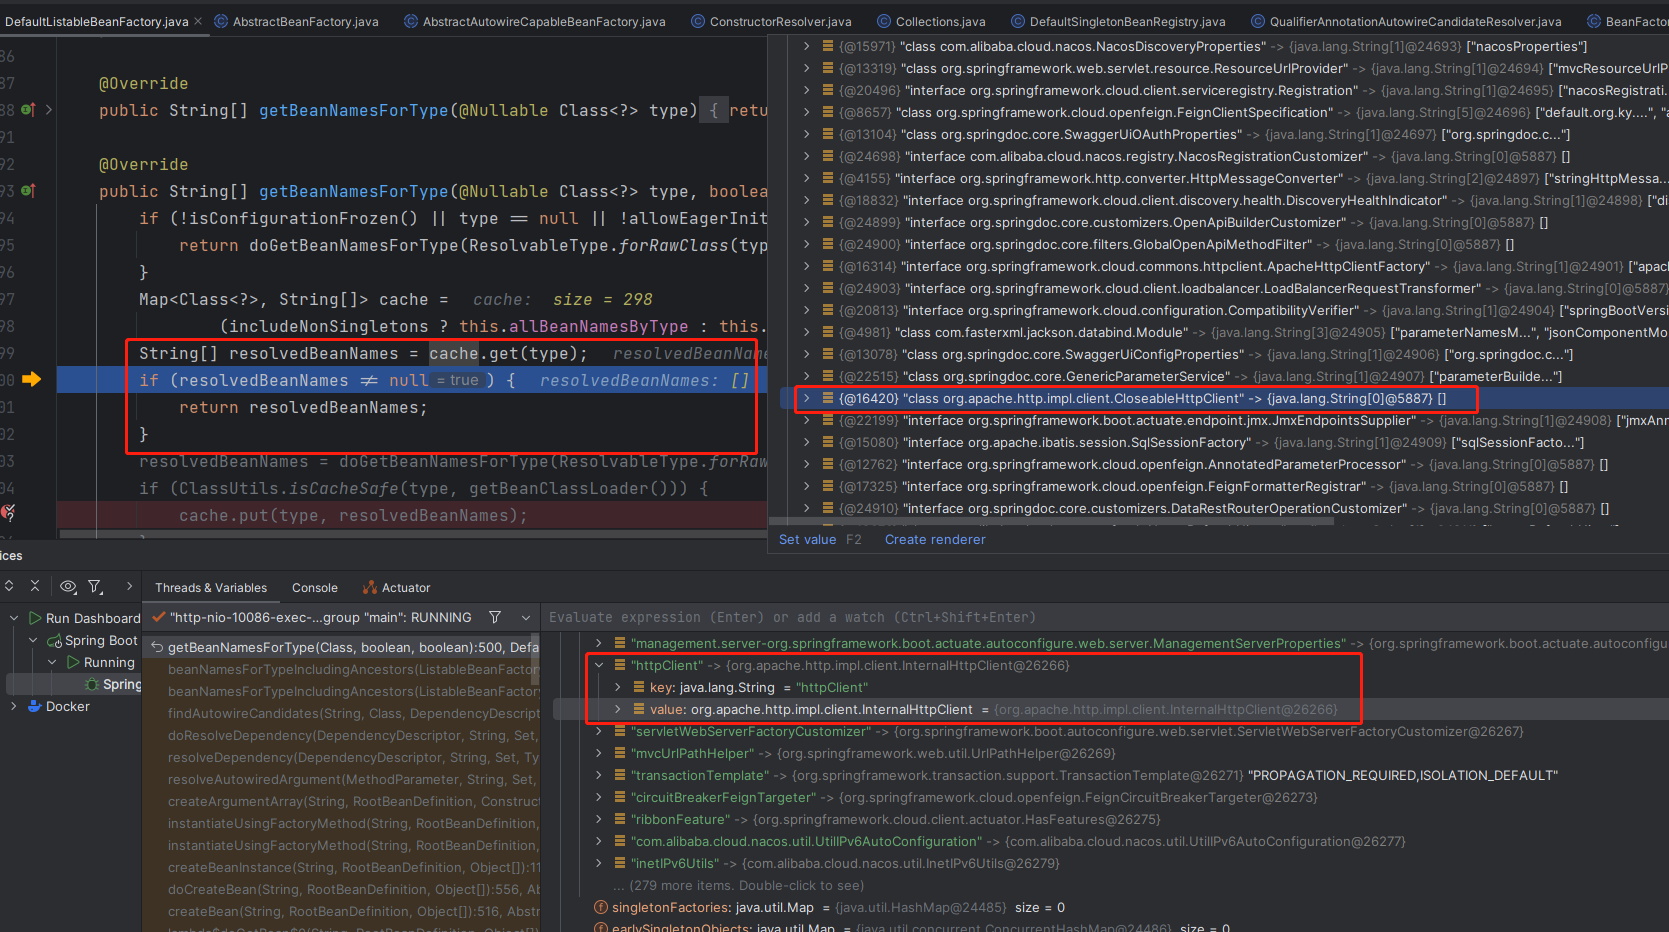
Task: Click the implements gutter icon at line 93
Action: [x=28, y=191]
